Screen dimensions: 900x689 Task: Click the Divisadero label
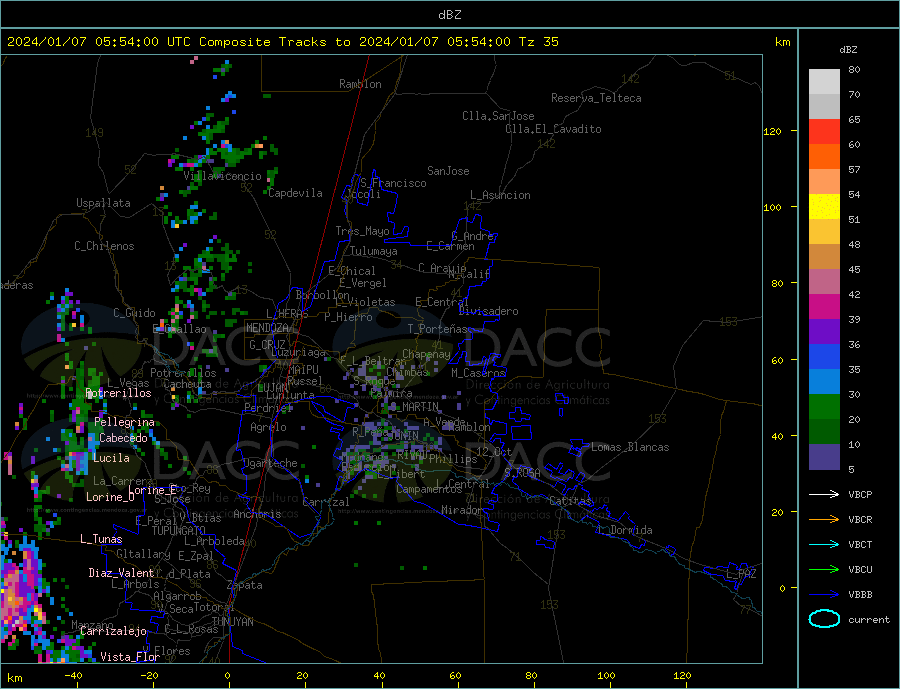[x=488, y=311]
